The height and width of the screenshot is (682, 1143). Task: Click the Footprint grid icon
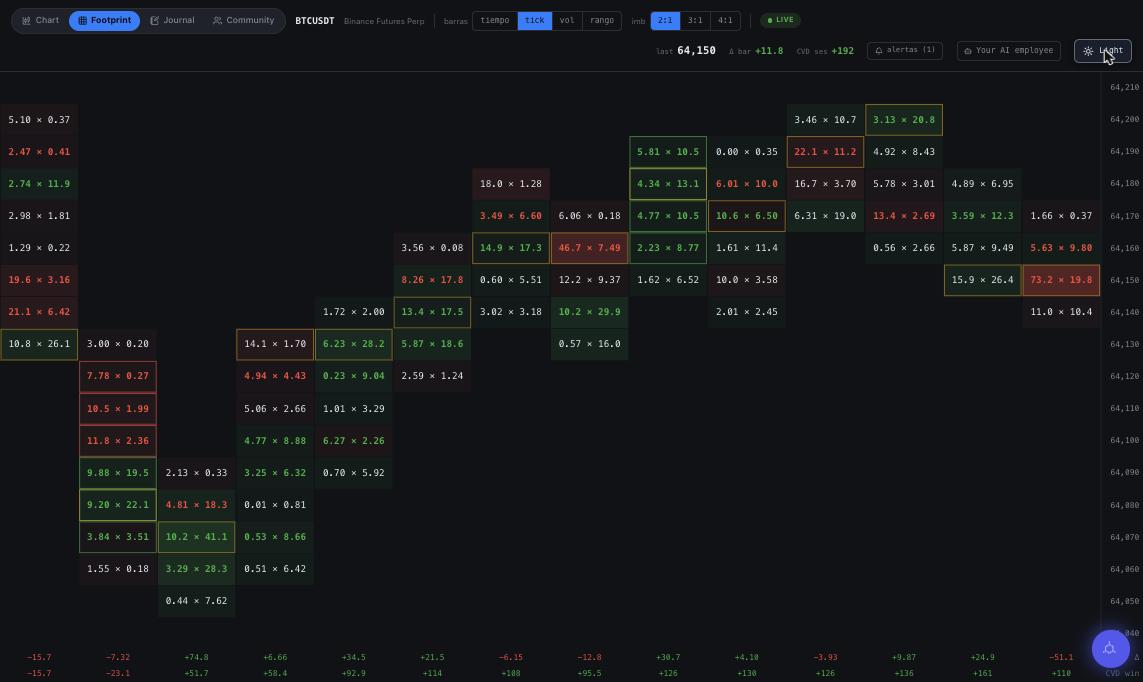(x=82, y=20)
